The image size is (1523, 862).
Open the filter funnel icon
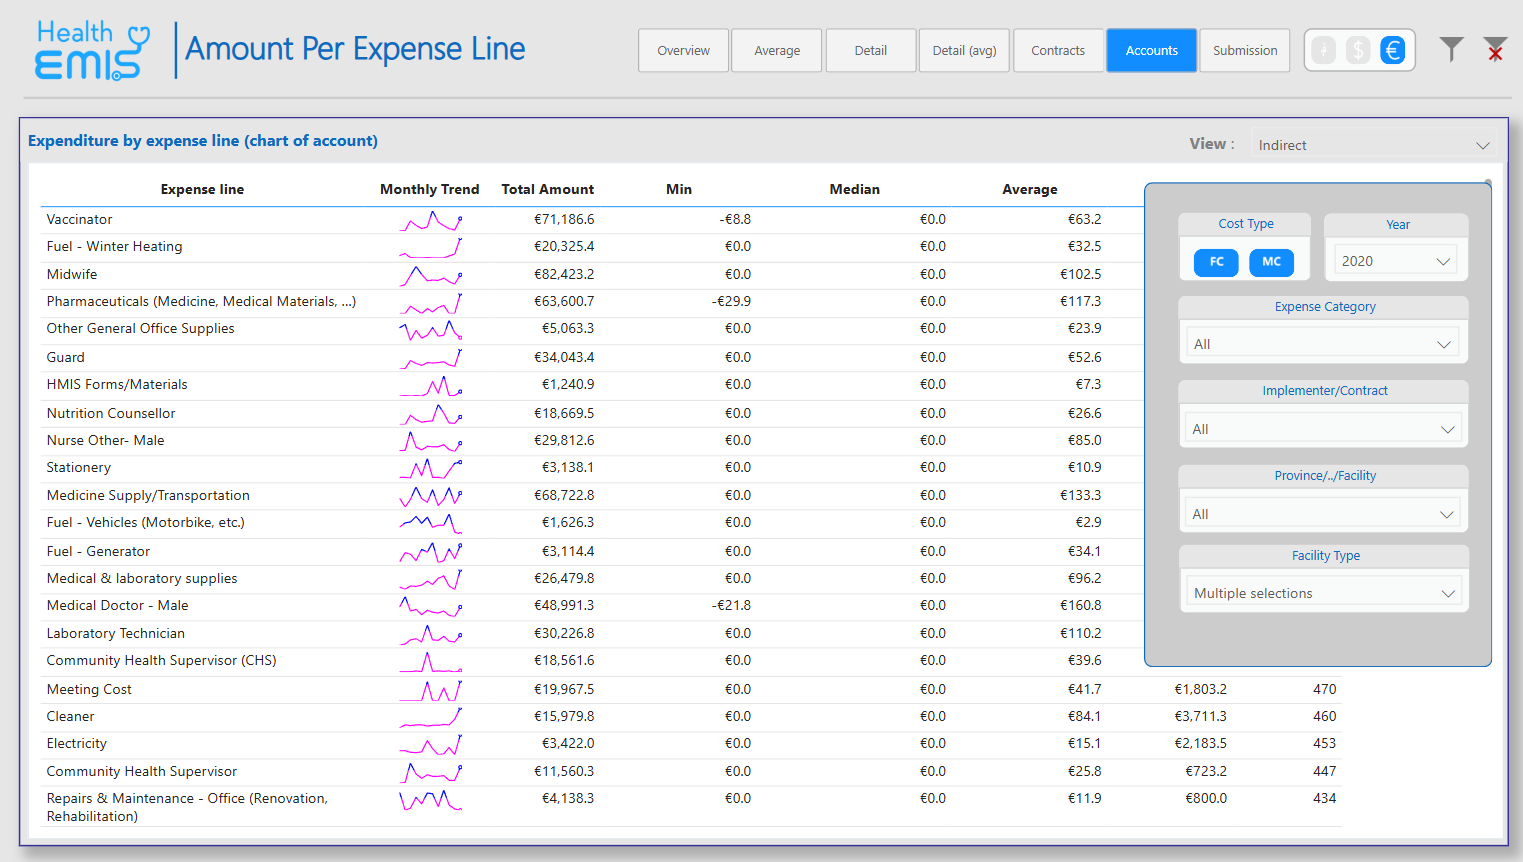[1451, 49]
